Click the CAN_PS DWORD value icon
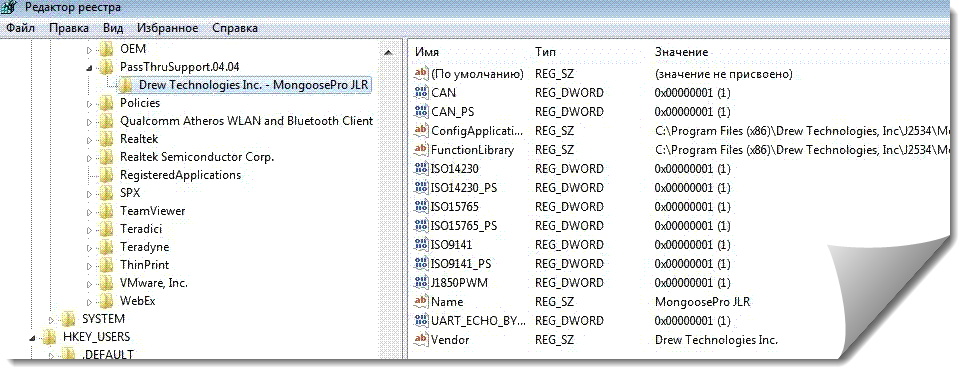The height and width of the screenshot is (368, 959). 421,112
